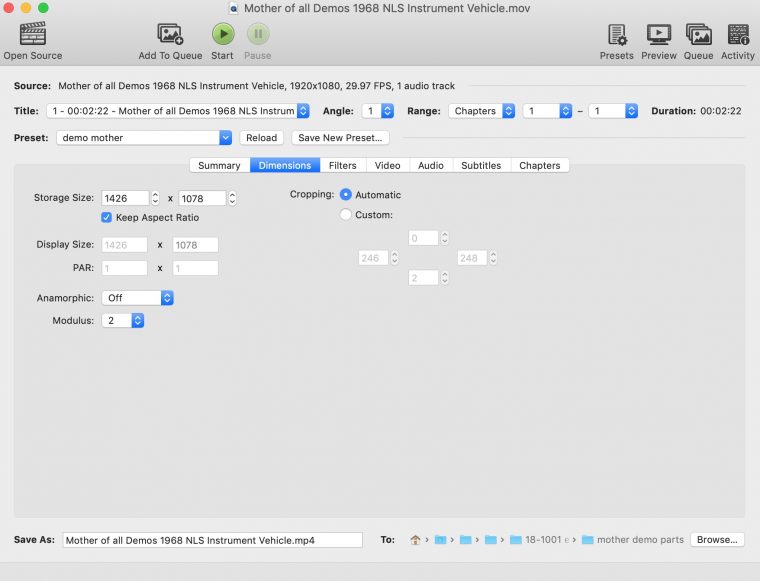Click the Browse destination button
Image resolution: width=760 pixels, height=581 pixels.
click(x=717, y=540)
